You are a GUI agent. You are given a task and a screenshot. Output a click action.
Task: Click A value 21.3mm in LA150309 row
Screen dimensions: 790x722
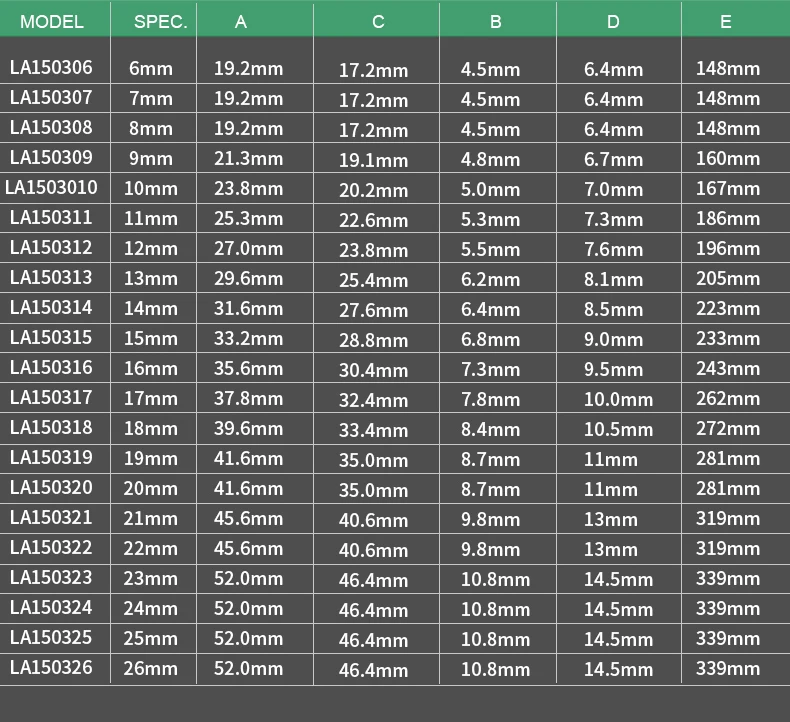point(248,159)
